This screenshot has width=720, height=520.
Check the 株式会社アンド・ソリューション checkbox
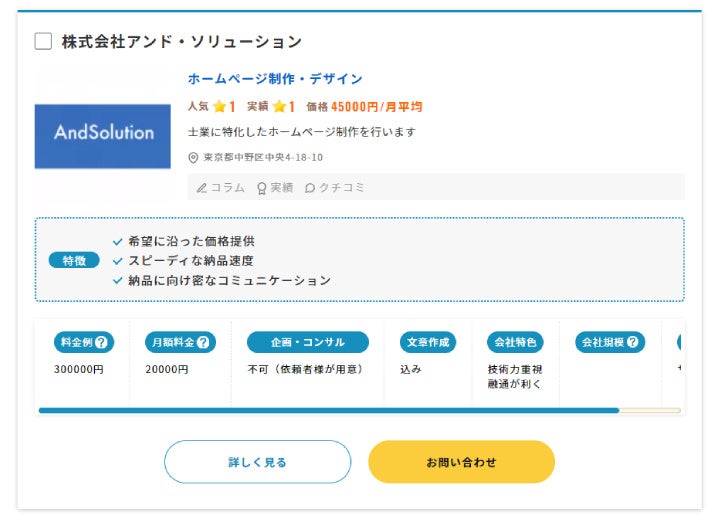(43, 41)
